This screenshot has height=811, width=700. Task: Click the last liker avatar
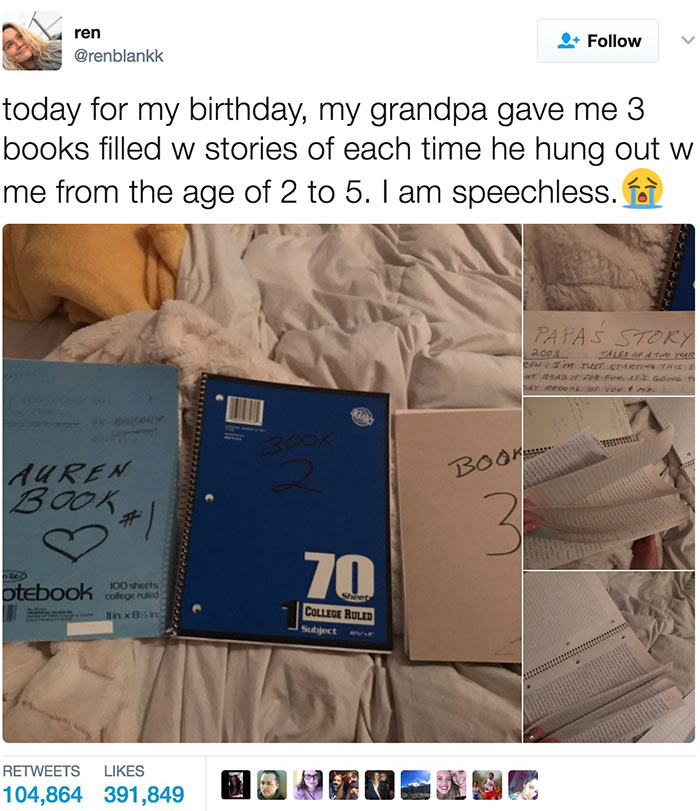[523, 785]
